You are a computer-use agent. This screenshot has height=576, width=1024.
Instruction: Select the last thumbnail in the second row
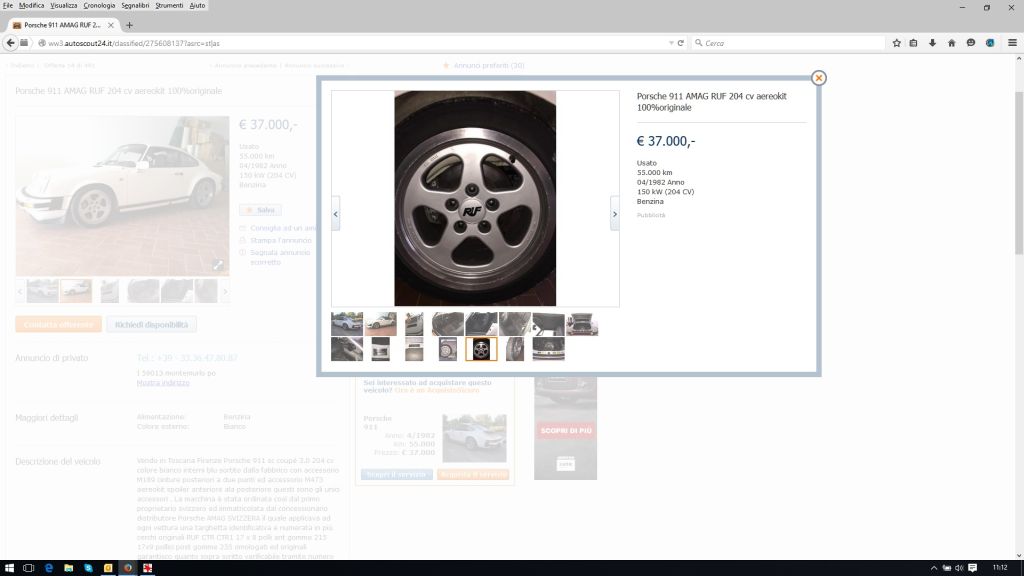click(549, 349)
